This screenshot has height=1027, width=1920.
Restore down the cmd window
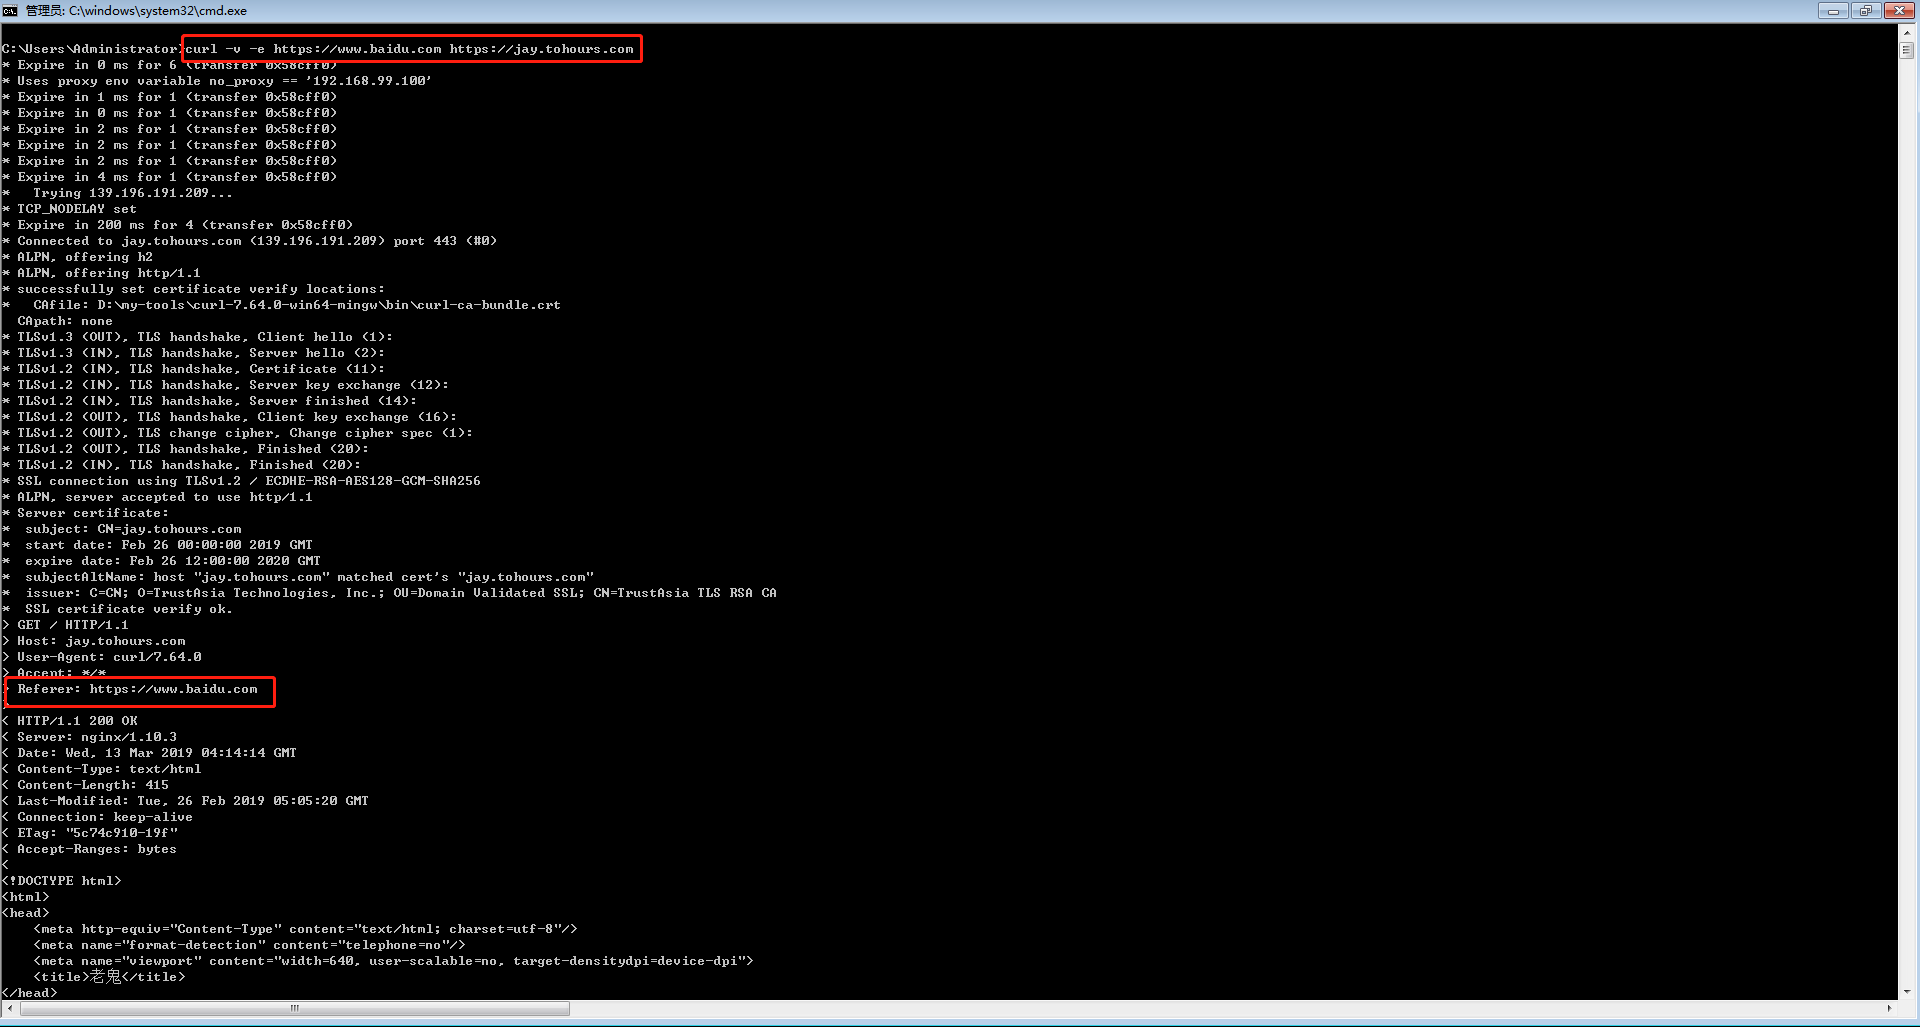(x=1865, y=11)
